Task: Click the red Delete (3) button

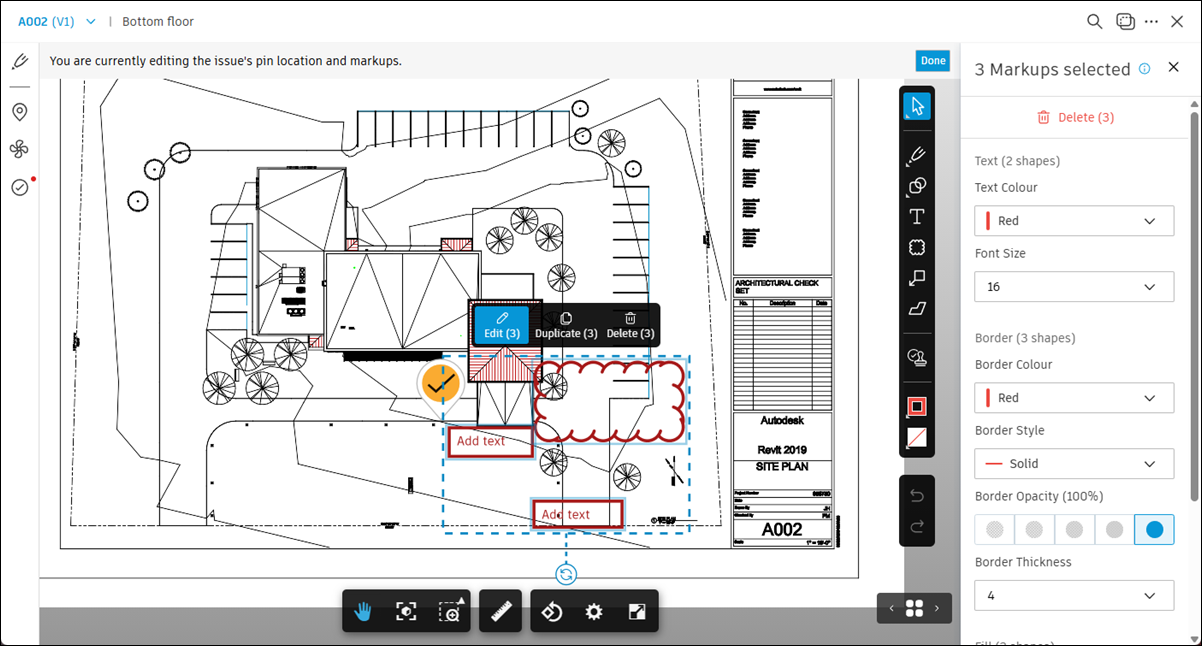Action: pos(1075,117)
